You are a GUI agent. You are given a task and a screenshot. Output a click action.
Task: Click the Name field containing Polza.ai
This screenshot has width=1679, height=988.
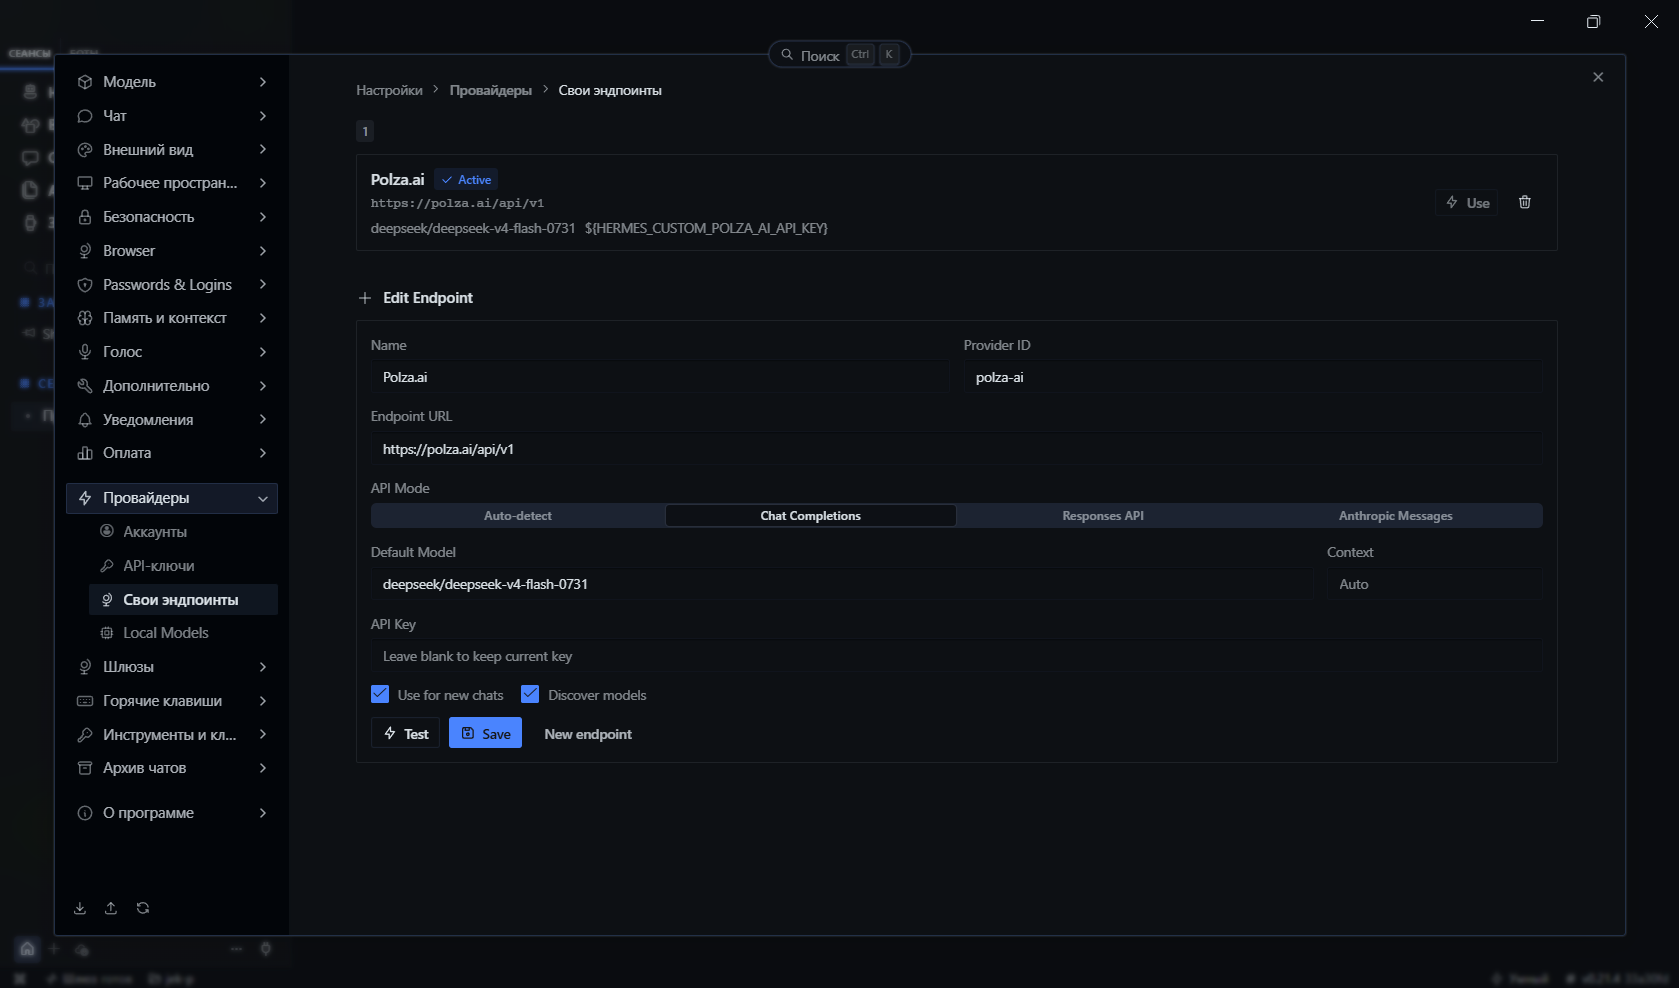[659, 377]
